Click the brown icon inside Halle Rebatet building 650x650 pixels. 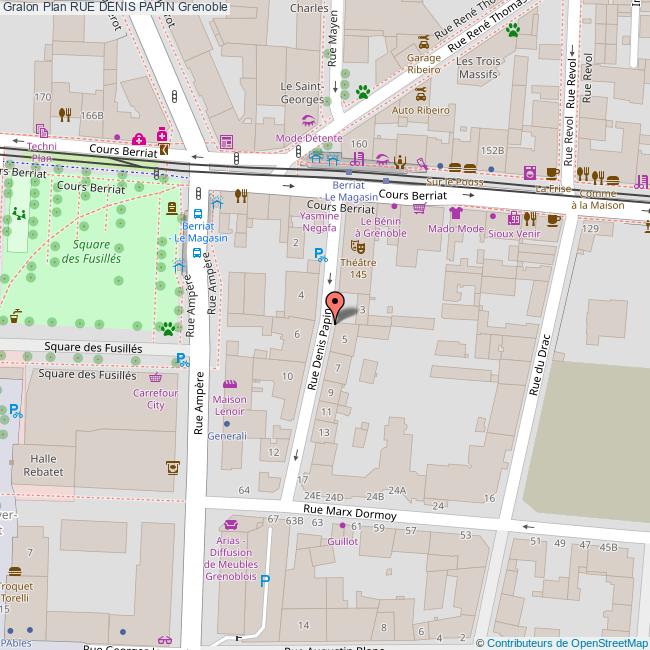pyautogui.click(x=173, y=467)
